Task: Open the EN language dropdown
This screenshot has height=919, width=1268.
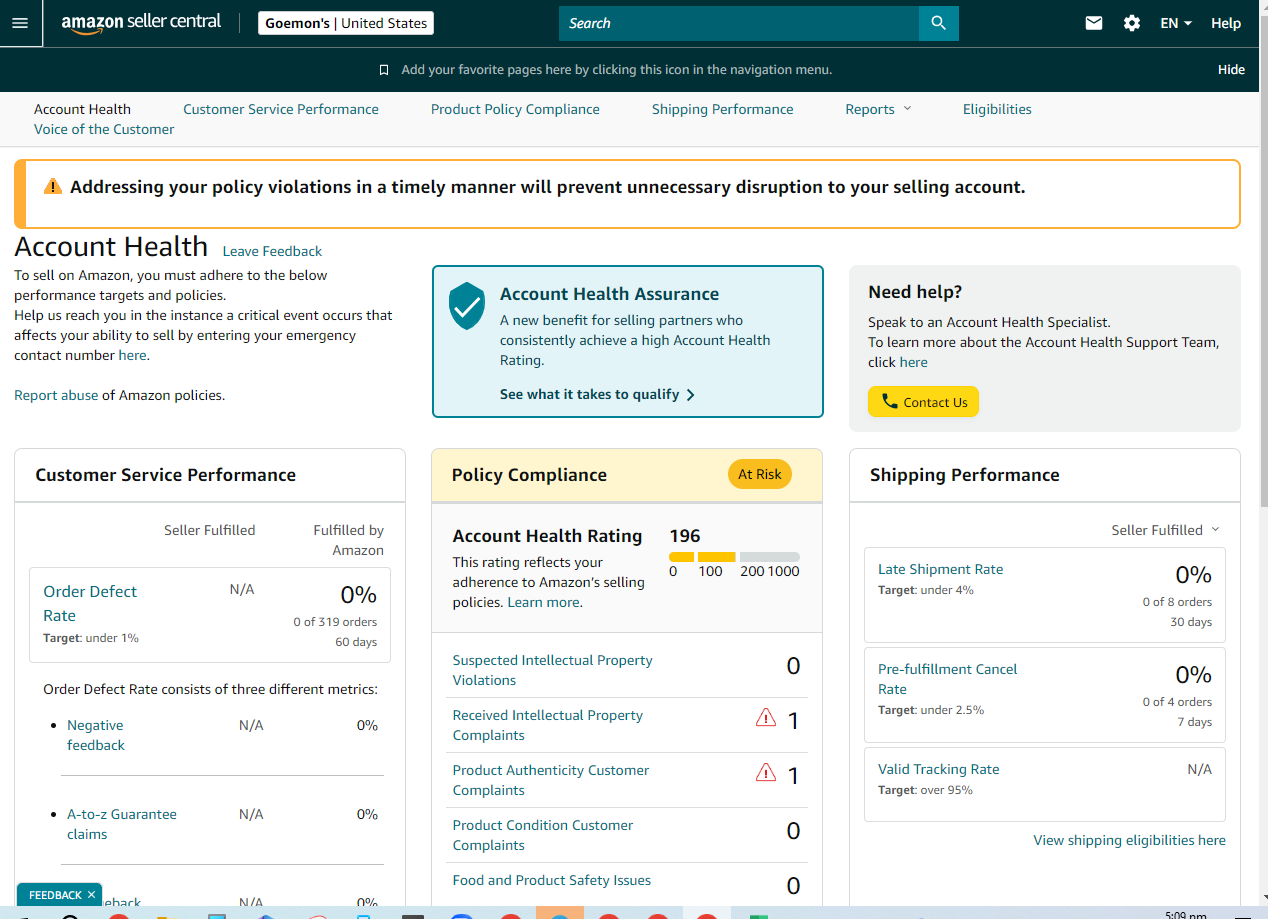Action: pyautogui.click(x=1176, y=23)
